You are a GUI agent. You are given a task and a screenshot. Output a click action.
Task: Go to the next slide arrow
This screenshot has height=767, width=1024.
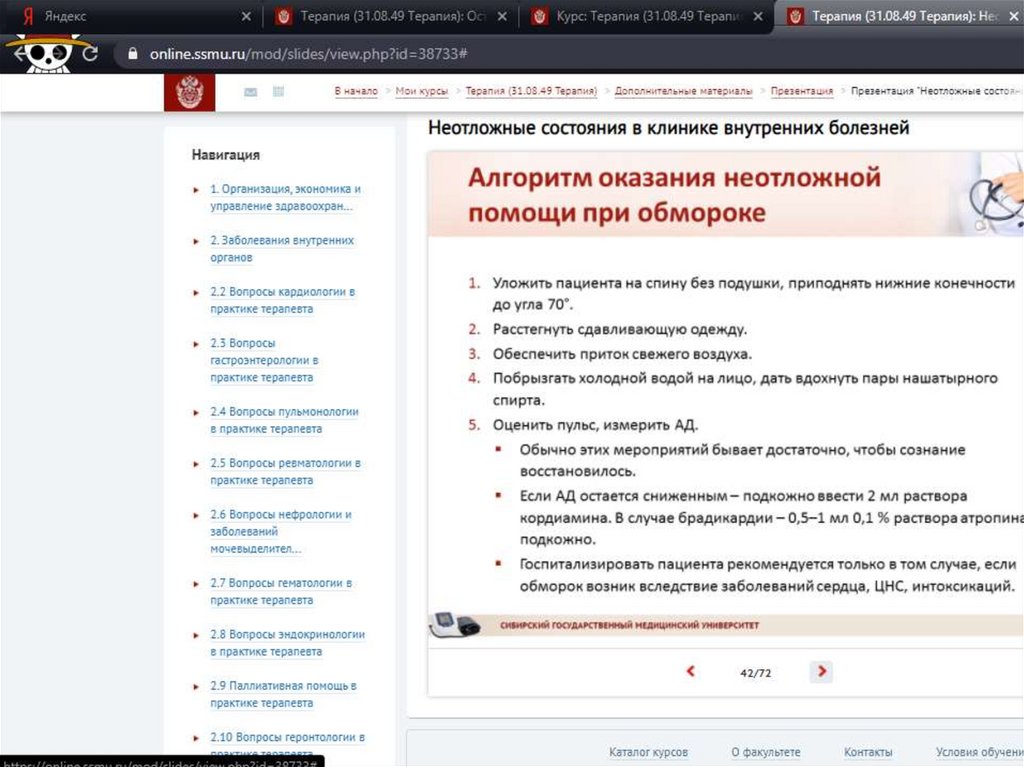coord(822,671)
